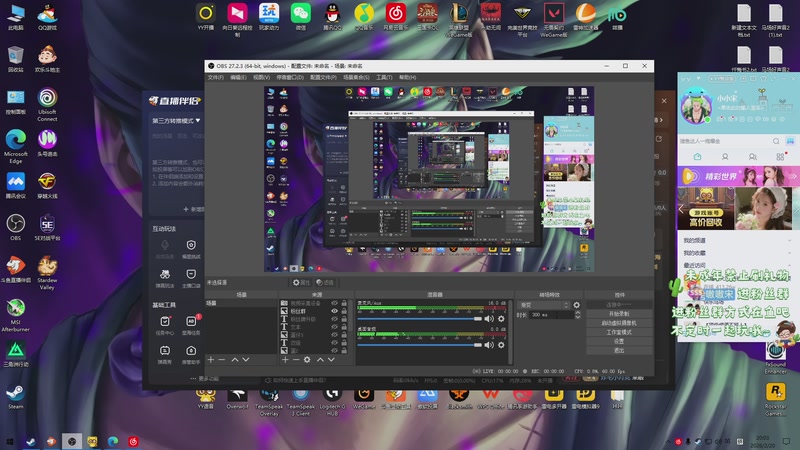The image size is (800, 450).
Task: Toggle lock on 文本 source
Action: point(344,327)
